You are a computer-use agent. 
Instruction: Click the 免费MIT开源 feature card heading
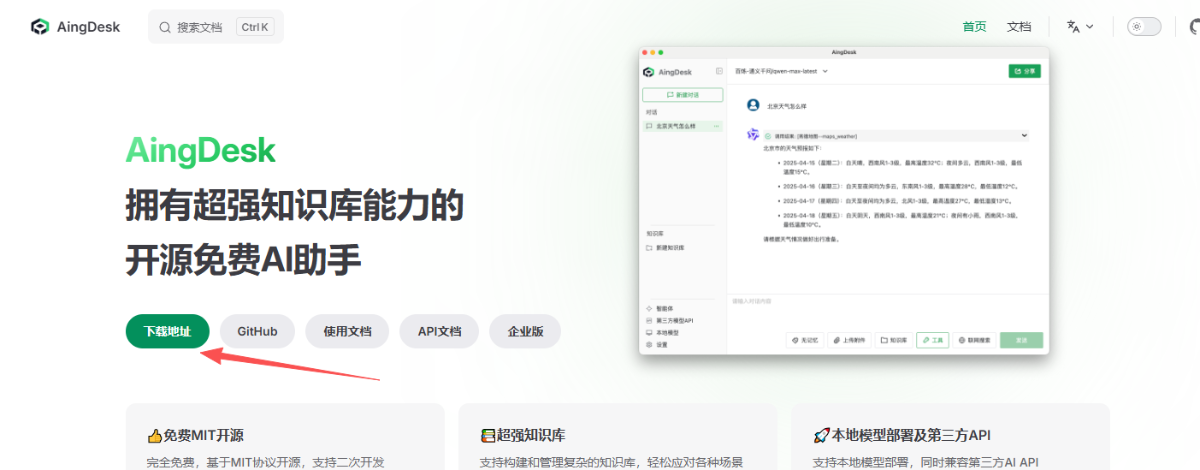[x=195, y=436]
